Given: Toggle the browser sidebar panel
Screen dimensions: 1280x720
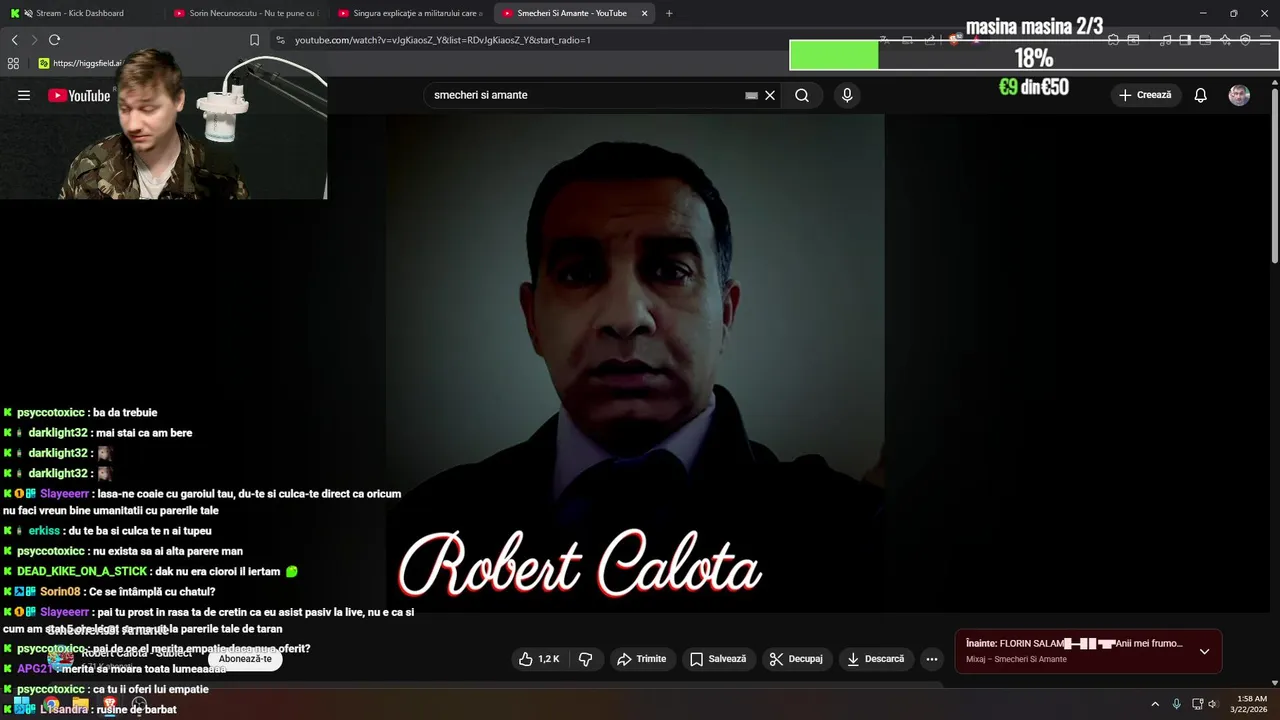Looking at the screenshot, I should point(1185,40).
